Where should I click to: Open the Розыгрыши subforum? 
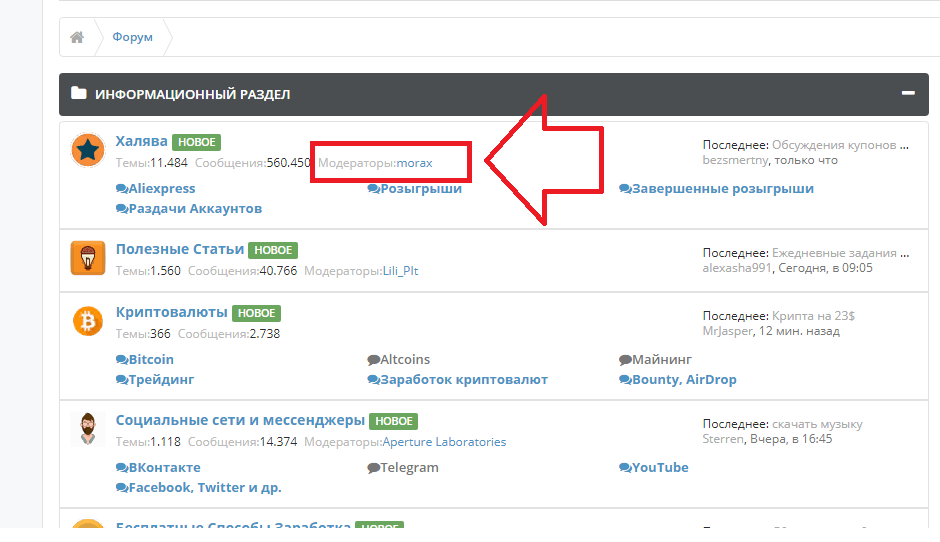421,189
